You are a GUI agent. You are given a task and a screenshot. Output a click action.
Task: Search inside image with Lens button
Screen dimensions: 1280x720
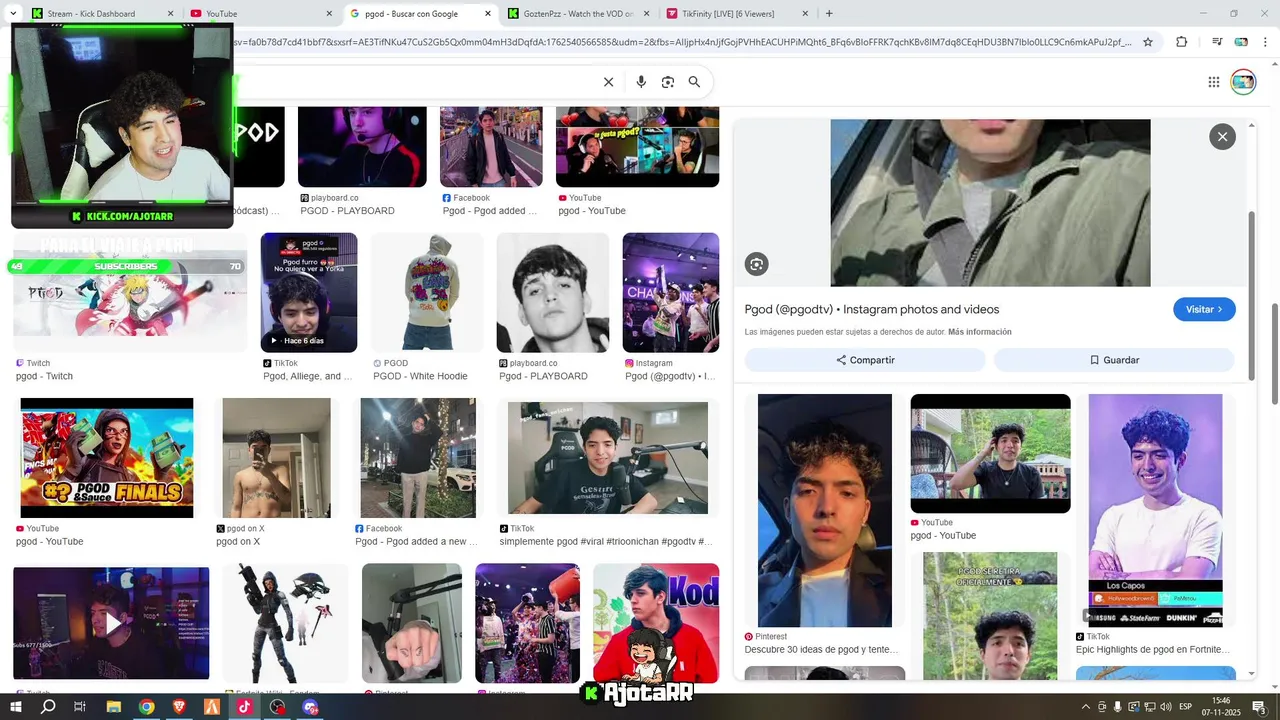pyautogui.click(x=756, y=264)
